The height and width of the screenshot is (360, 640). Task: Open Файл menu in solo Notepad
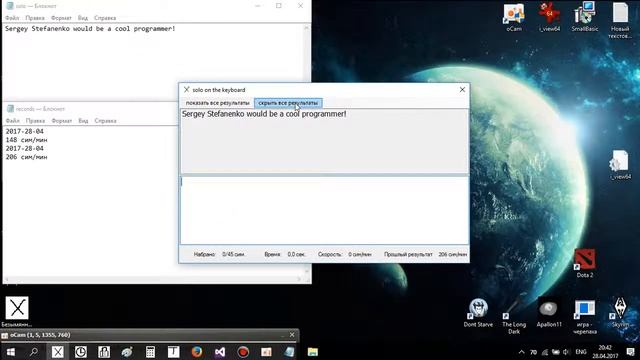[x=12, y=18]
